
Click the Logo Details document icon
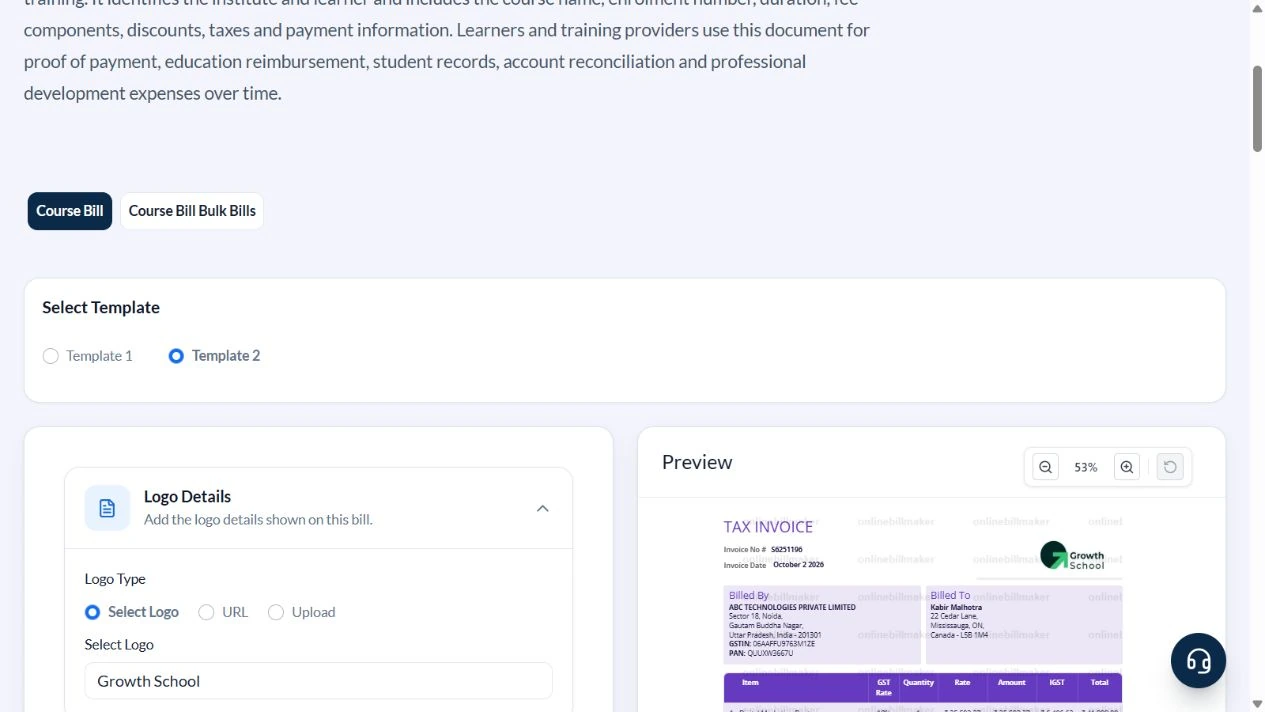coord(107,508)
